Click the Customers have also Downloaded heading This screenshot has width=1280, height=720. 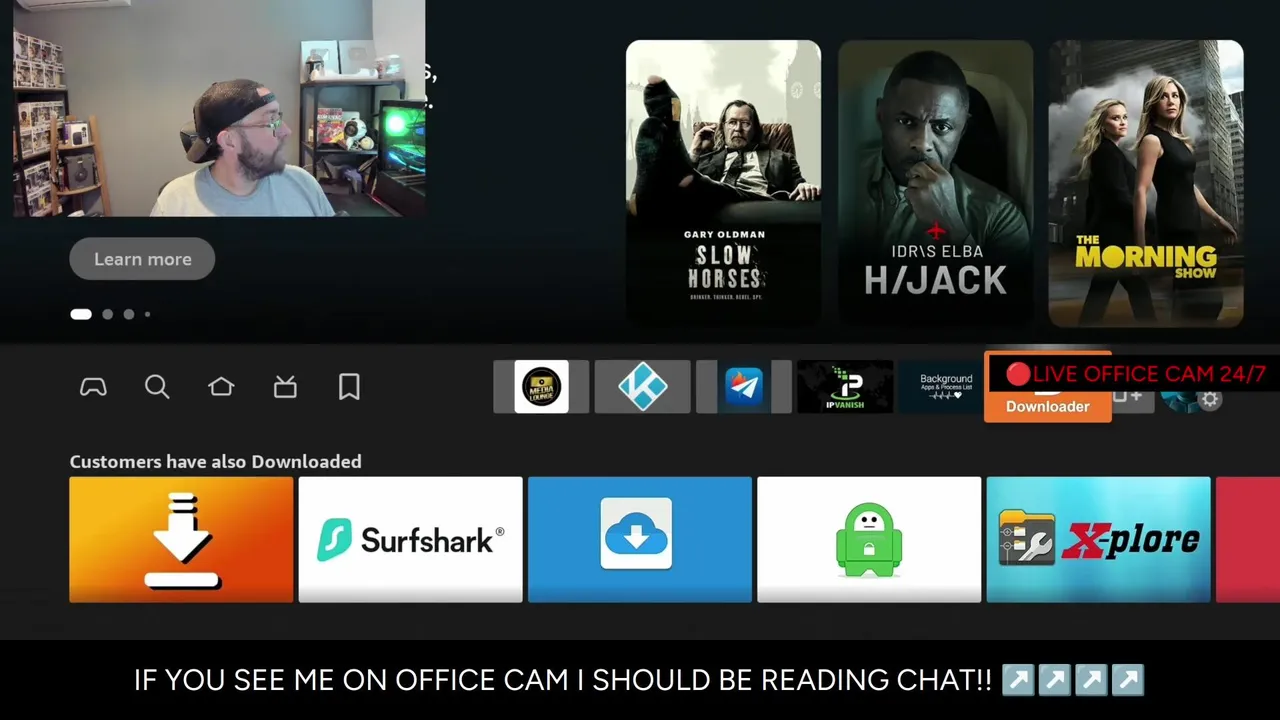(x=215, y=461)
